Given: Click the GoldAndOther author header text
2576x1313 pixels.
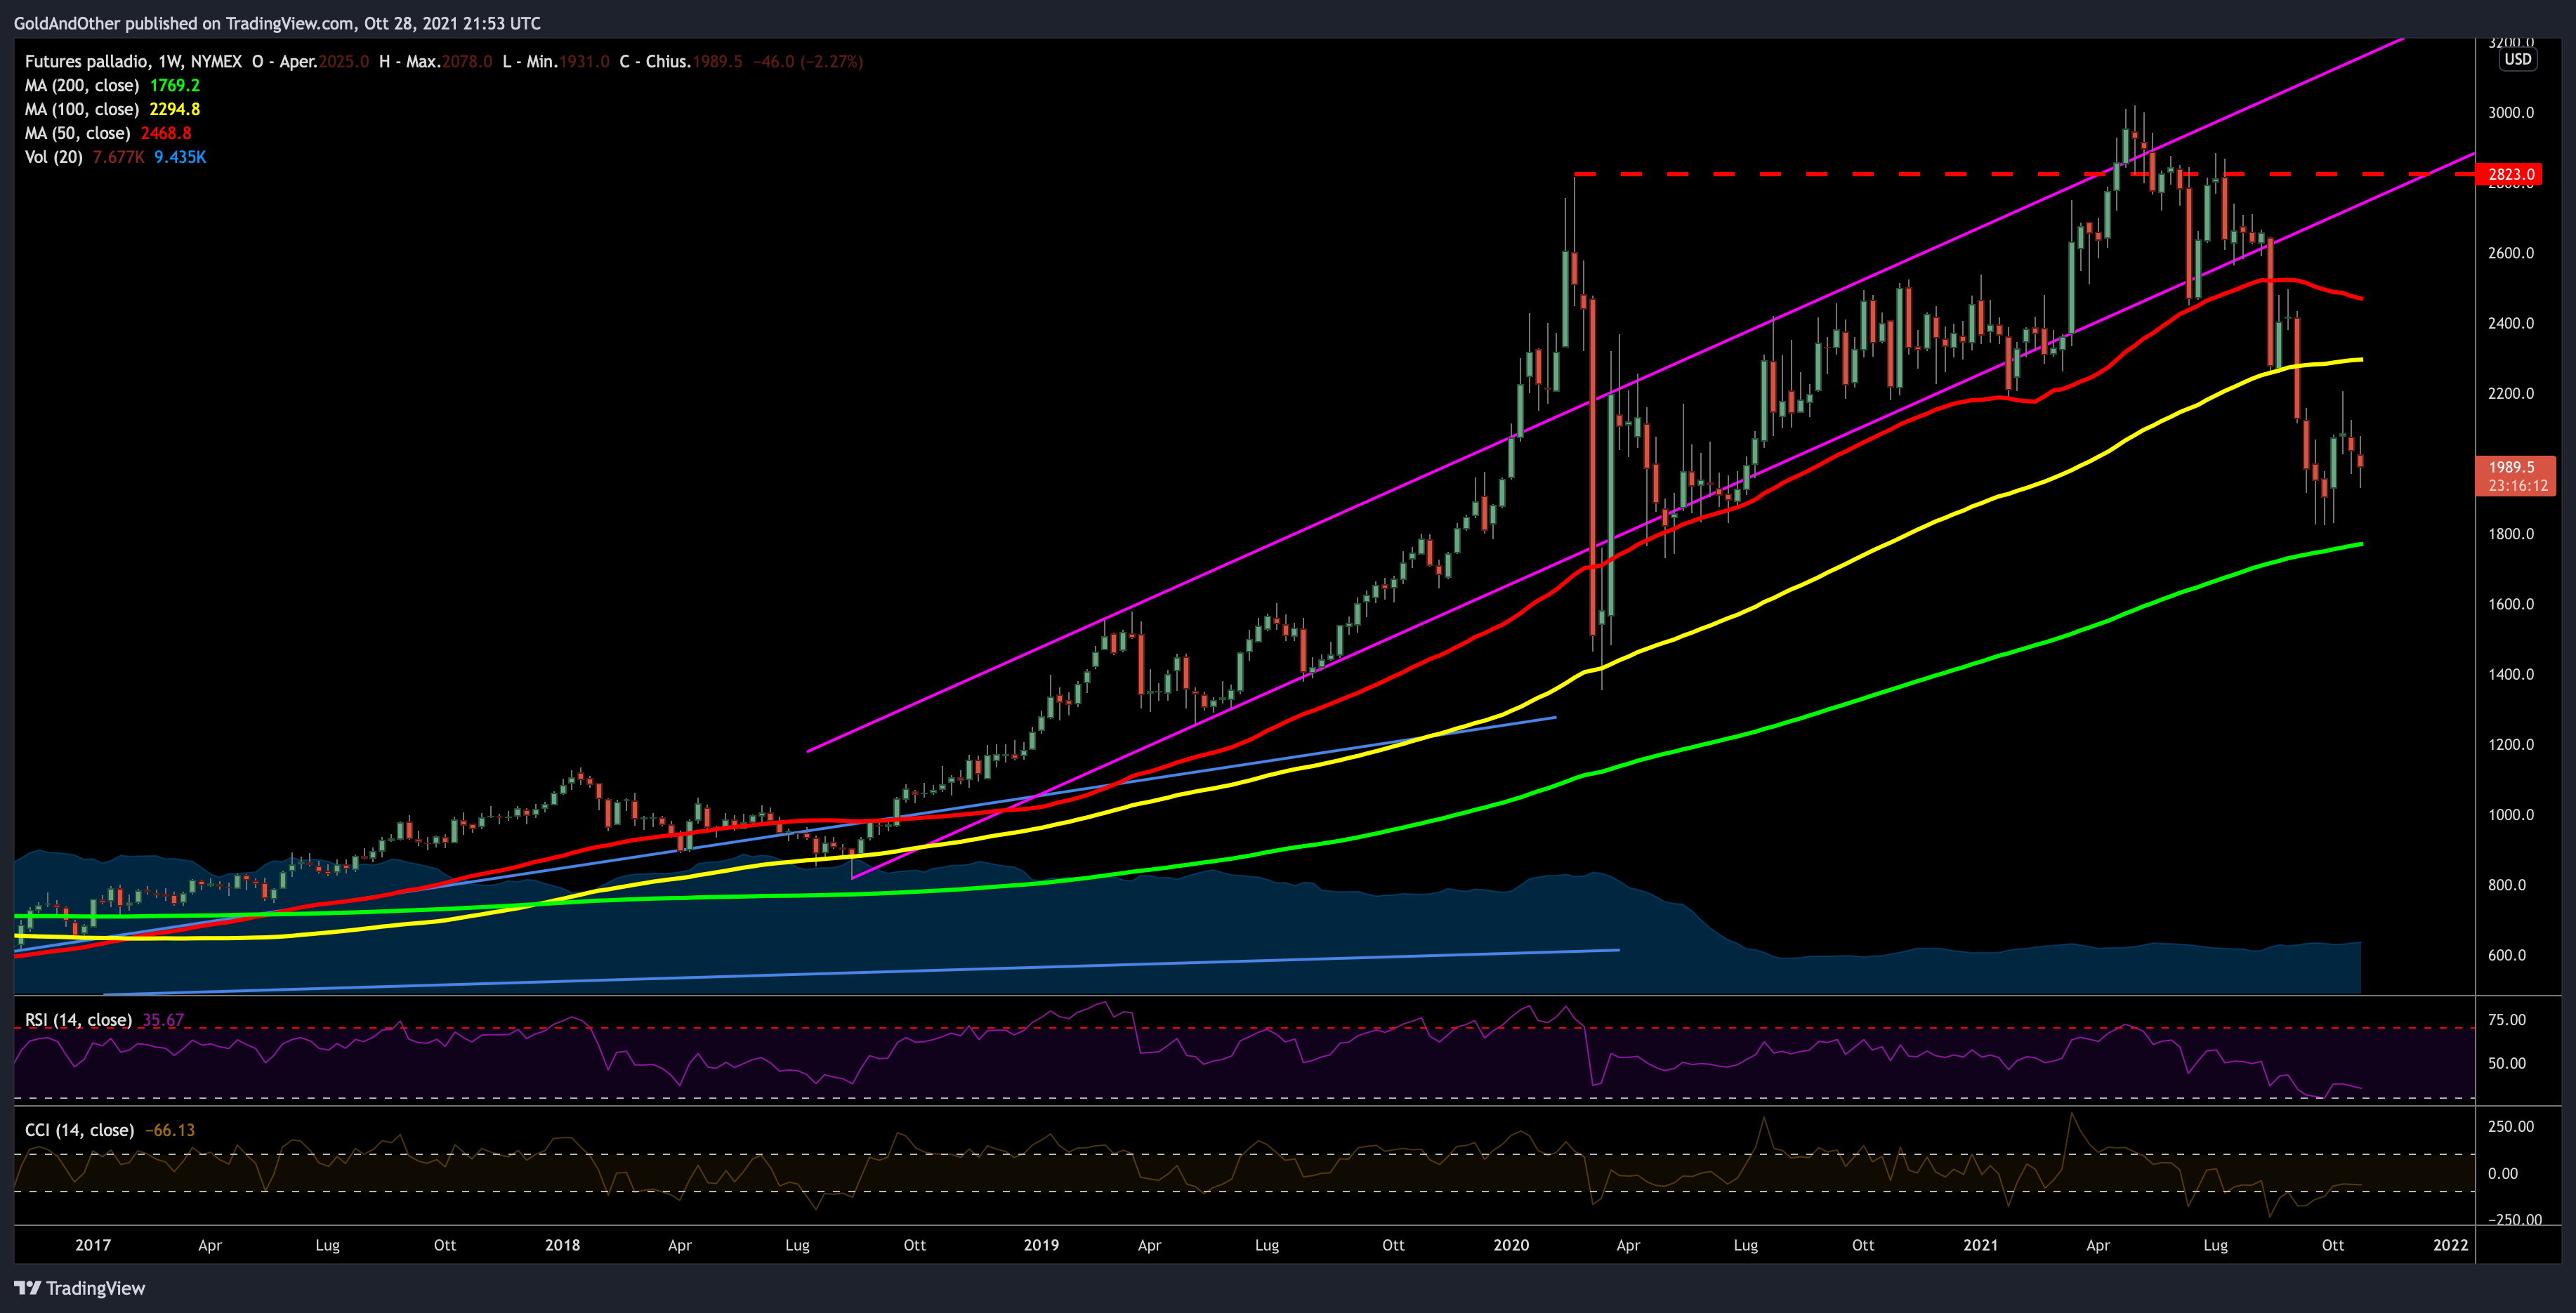Looking at the screenshot, I should [x=68, y=23].
